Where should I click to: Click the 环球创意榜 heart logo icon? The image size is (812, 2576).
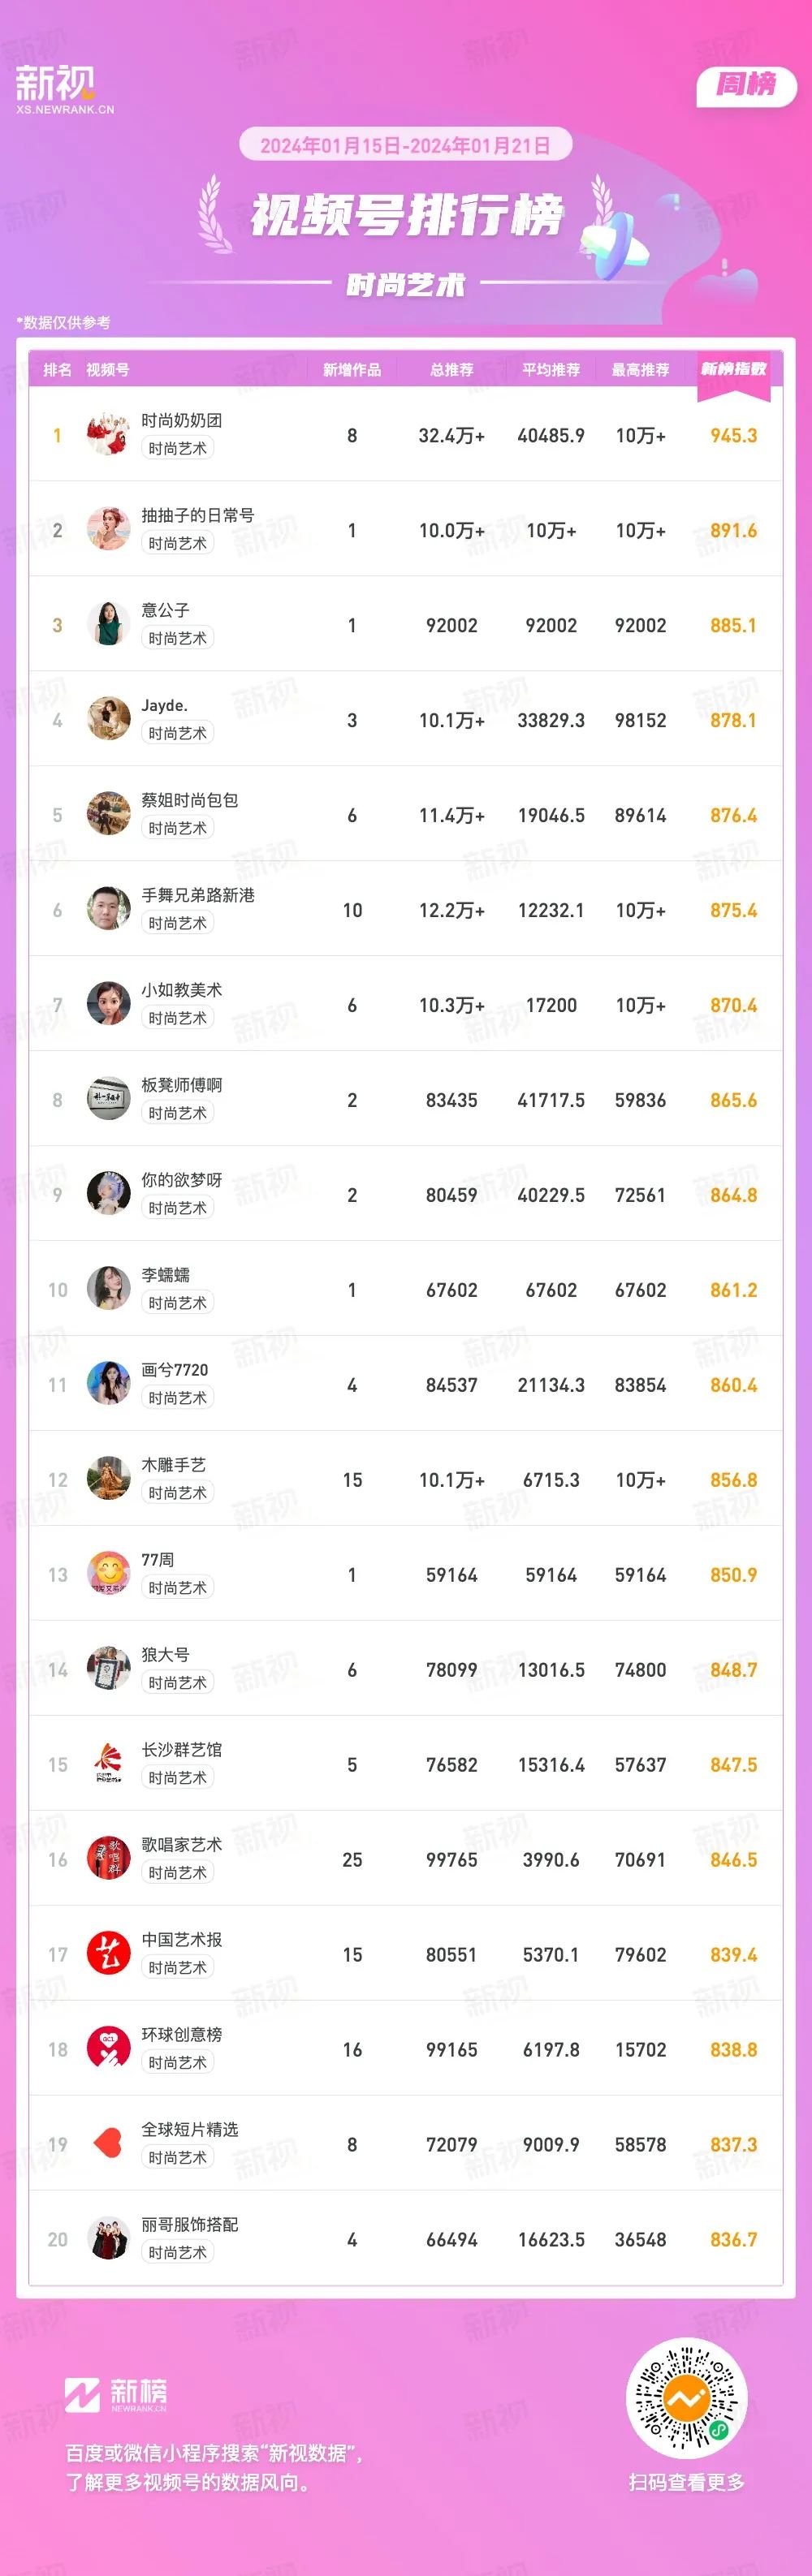coord(108,2049)
